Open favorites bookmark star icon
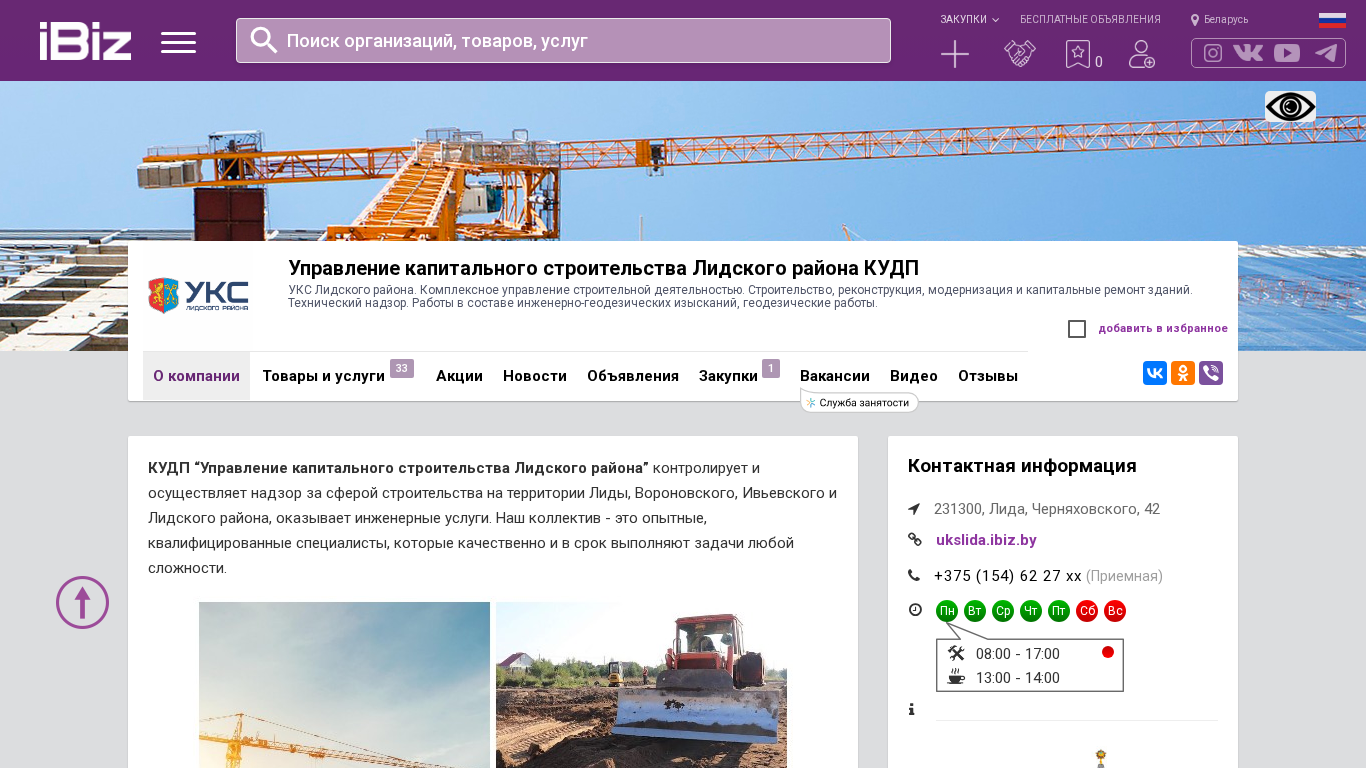The width and height of the screenshot is (1366, 768). [1078, 54]
